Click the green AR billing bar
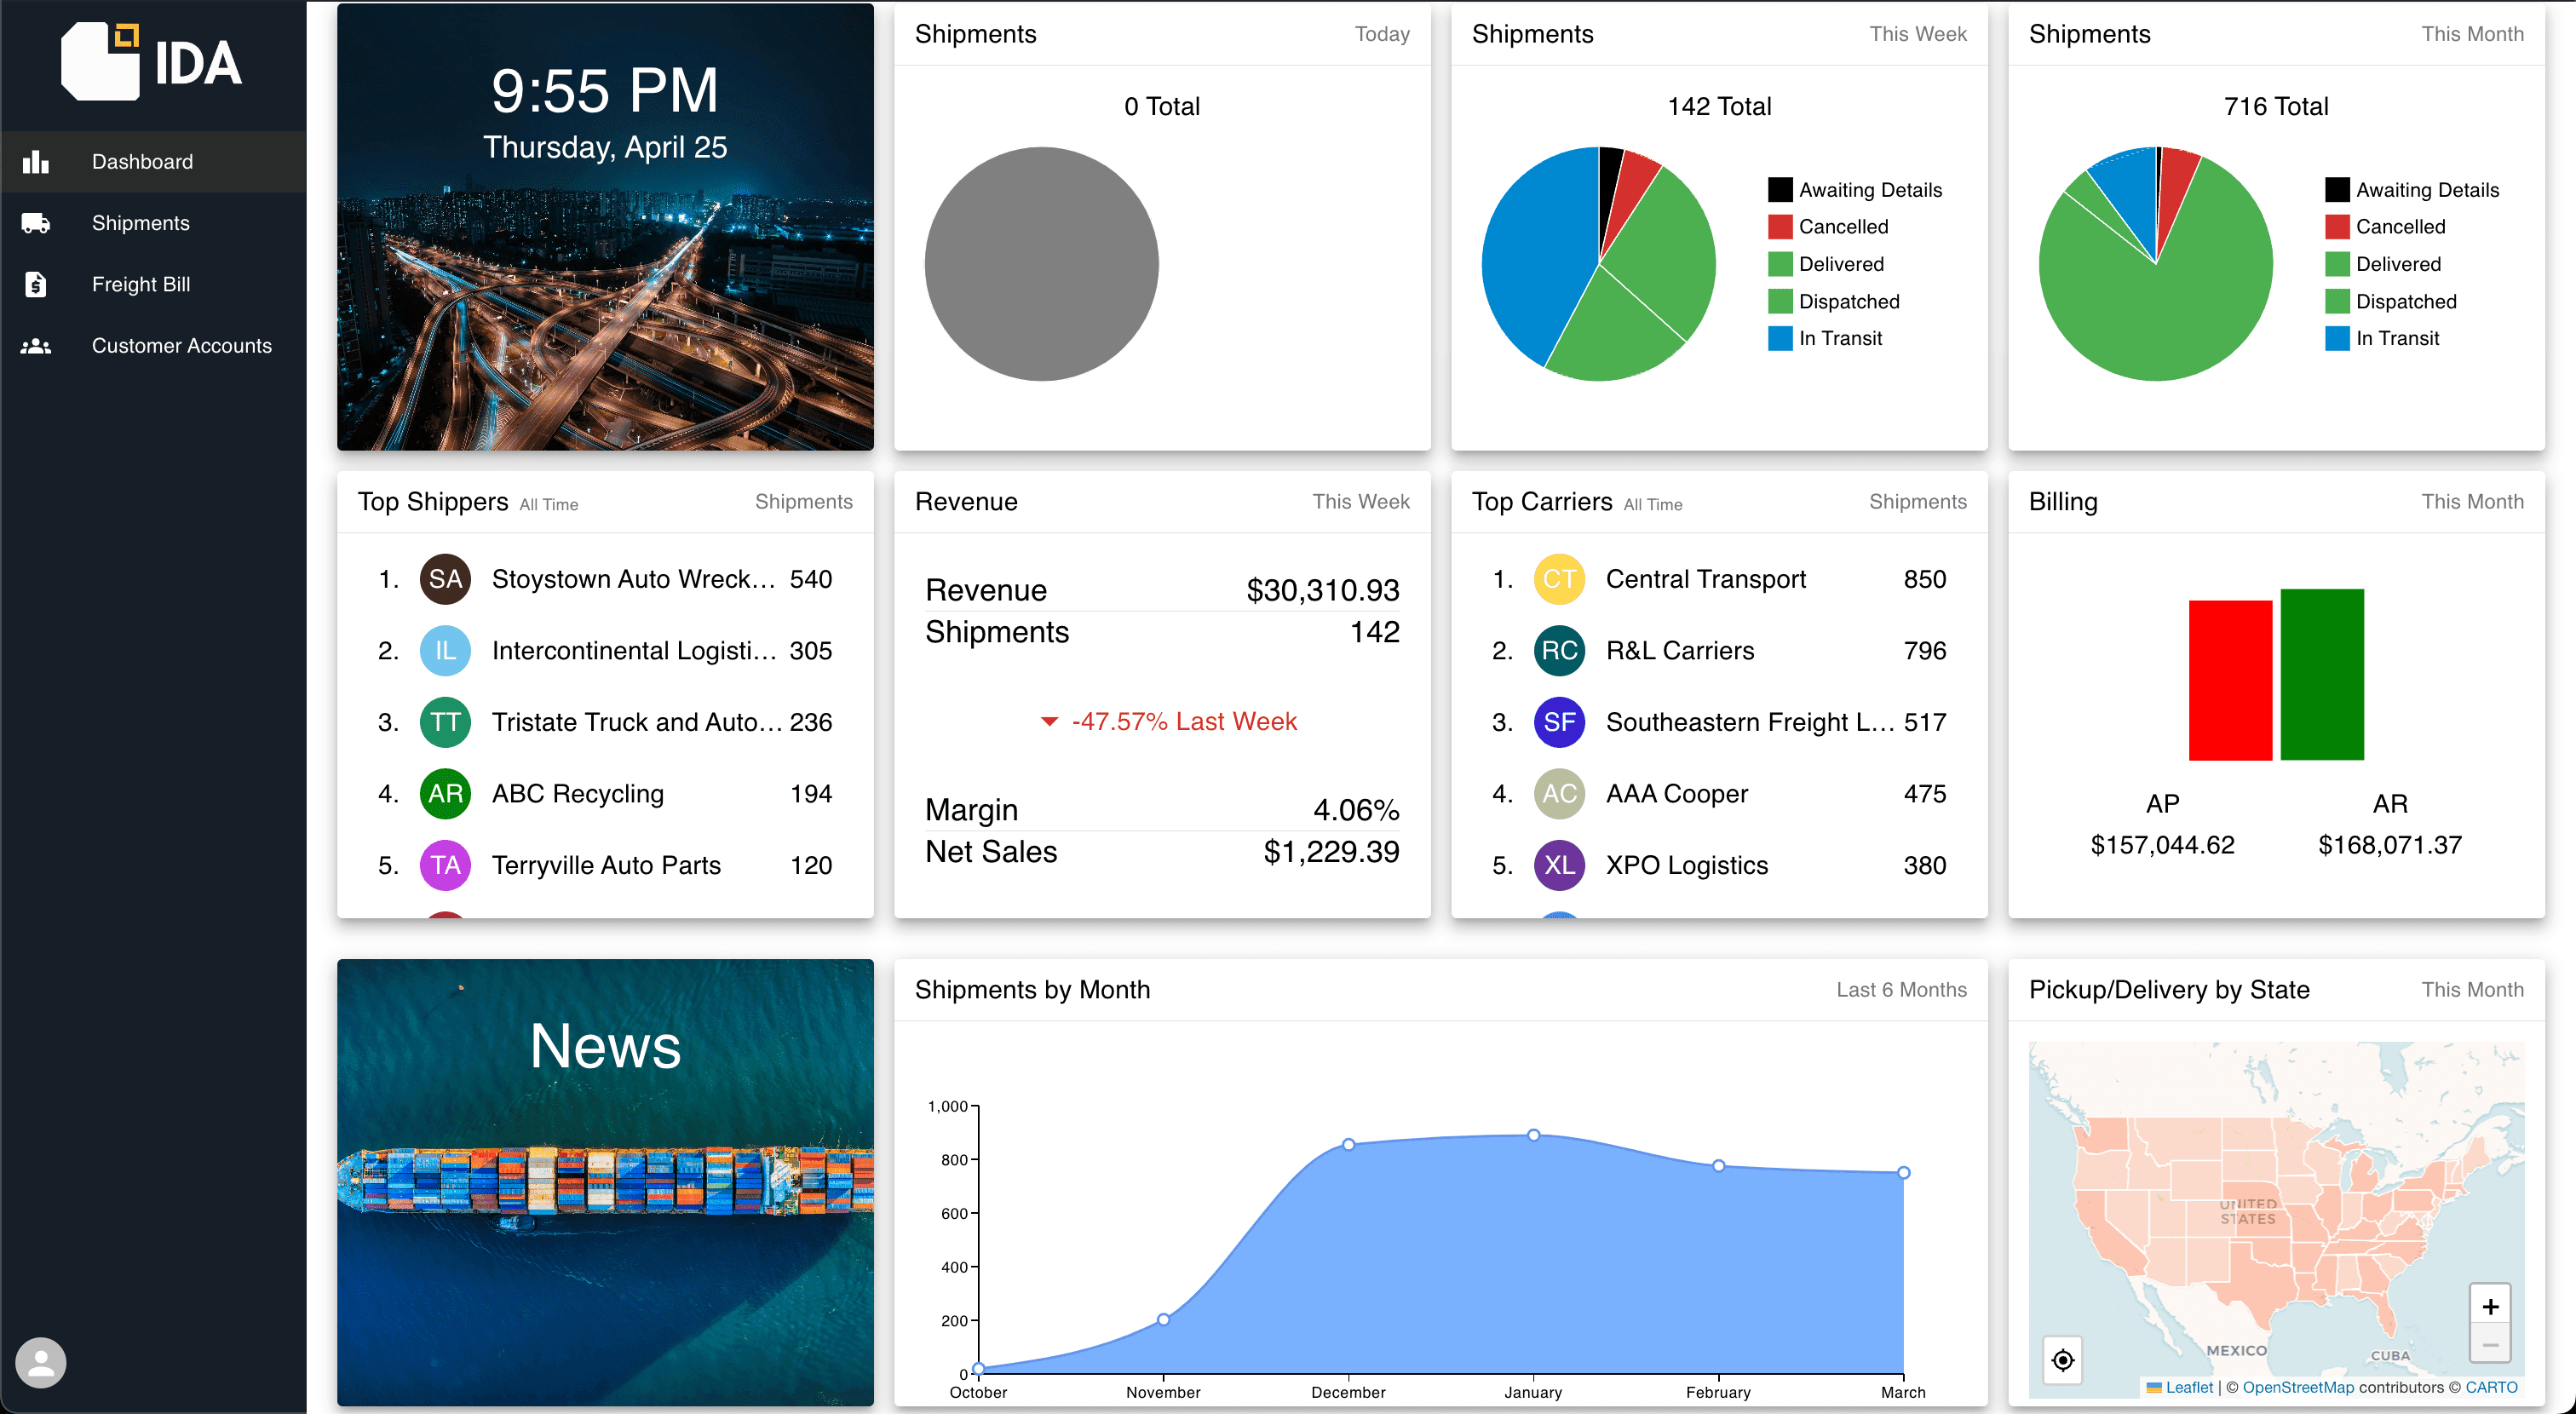This screenshot has height=1414, width=2576. tap(2322, 674)
